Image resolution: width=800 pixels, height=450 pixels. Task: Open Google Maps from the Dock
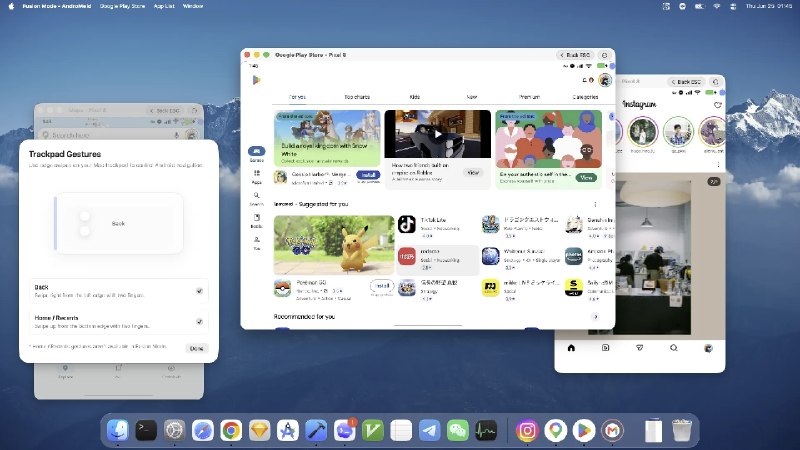pyautogui.click(x=556, y=431)
